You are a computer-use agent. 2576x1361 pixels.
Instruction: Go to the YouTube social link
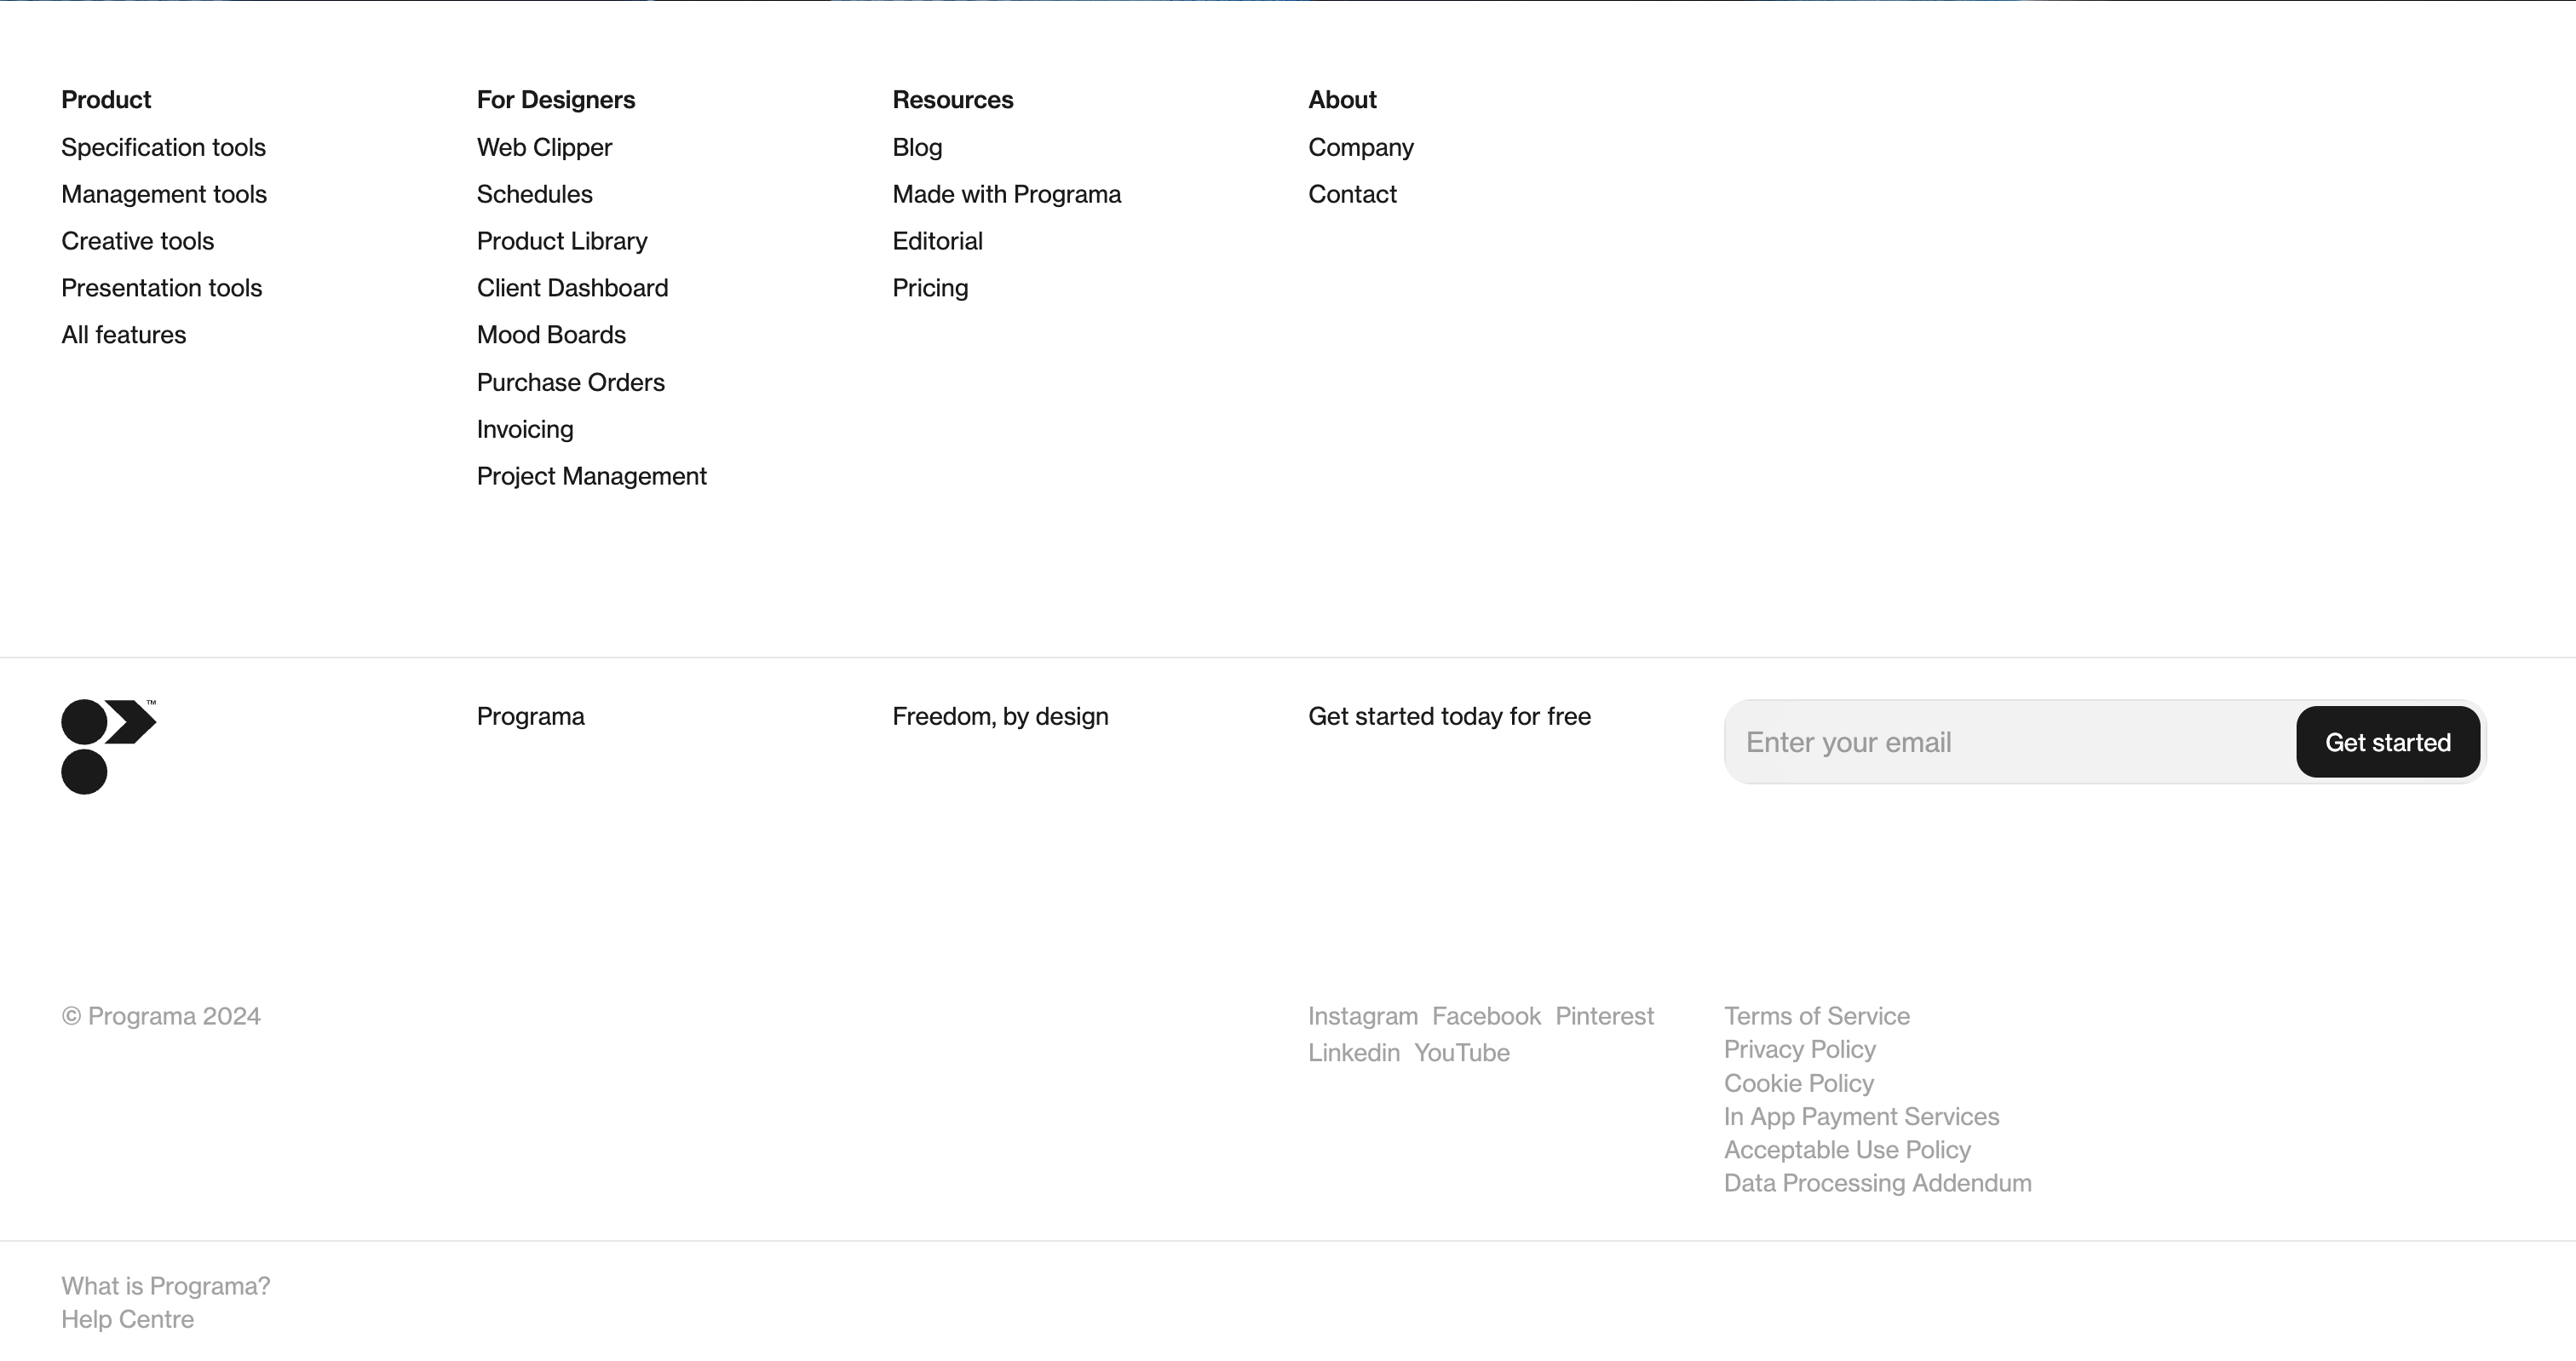click(1461, 1052)
